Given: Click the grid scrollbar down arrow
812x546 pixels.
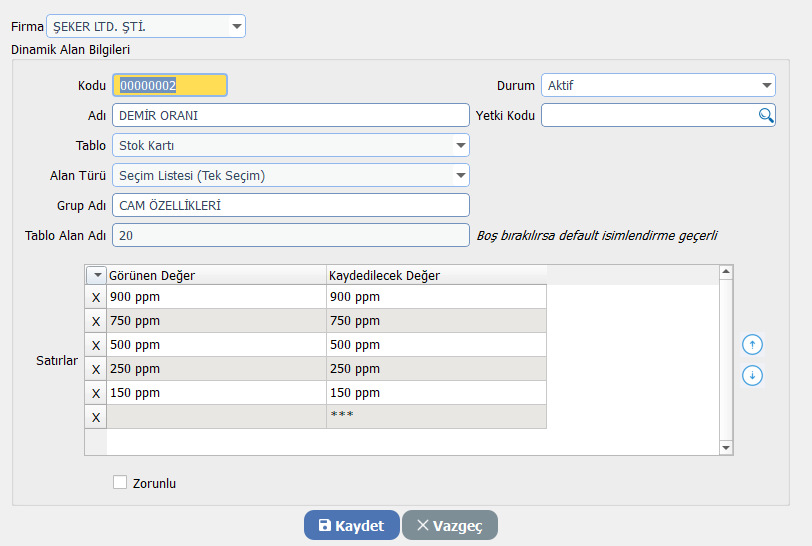Looking at the screenshot, I should point(727,448).
